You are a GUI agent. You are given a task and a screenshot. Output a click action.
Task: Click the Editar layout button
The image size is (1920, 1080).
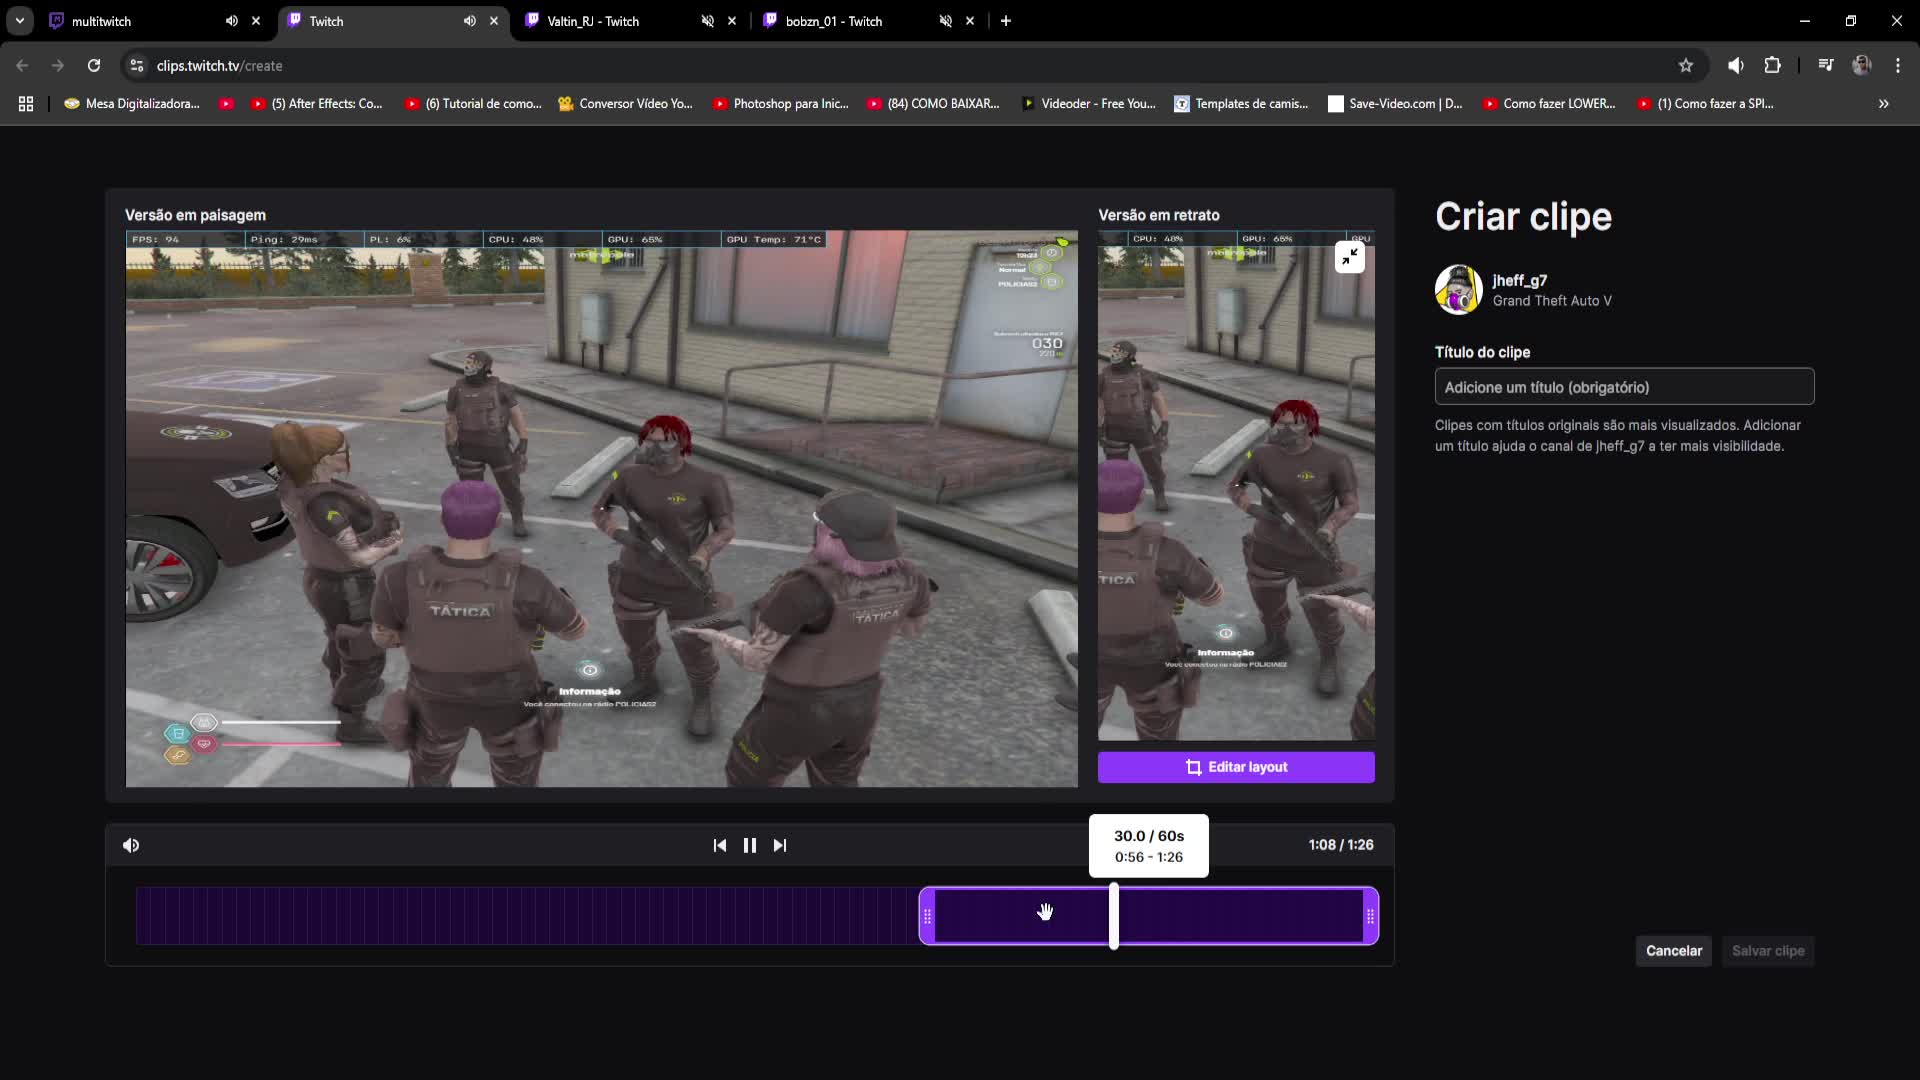tap(1236, 767)
